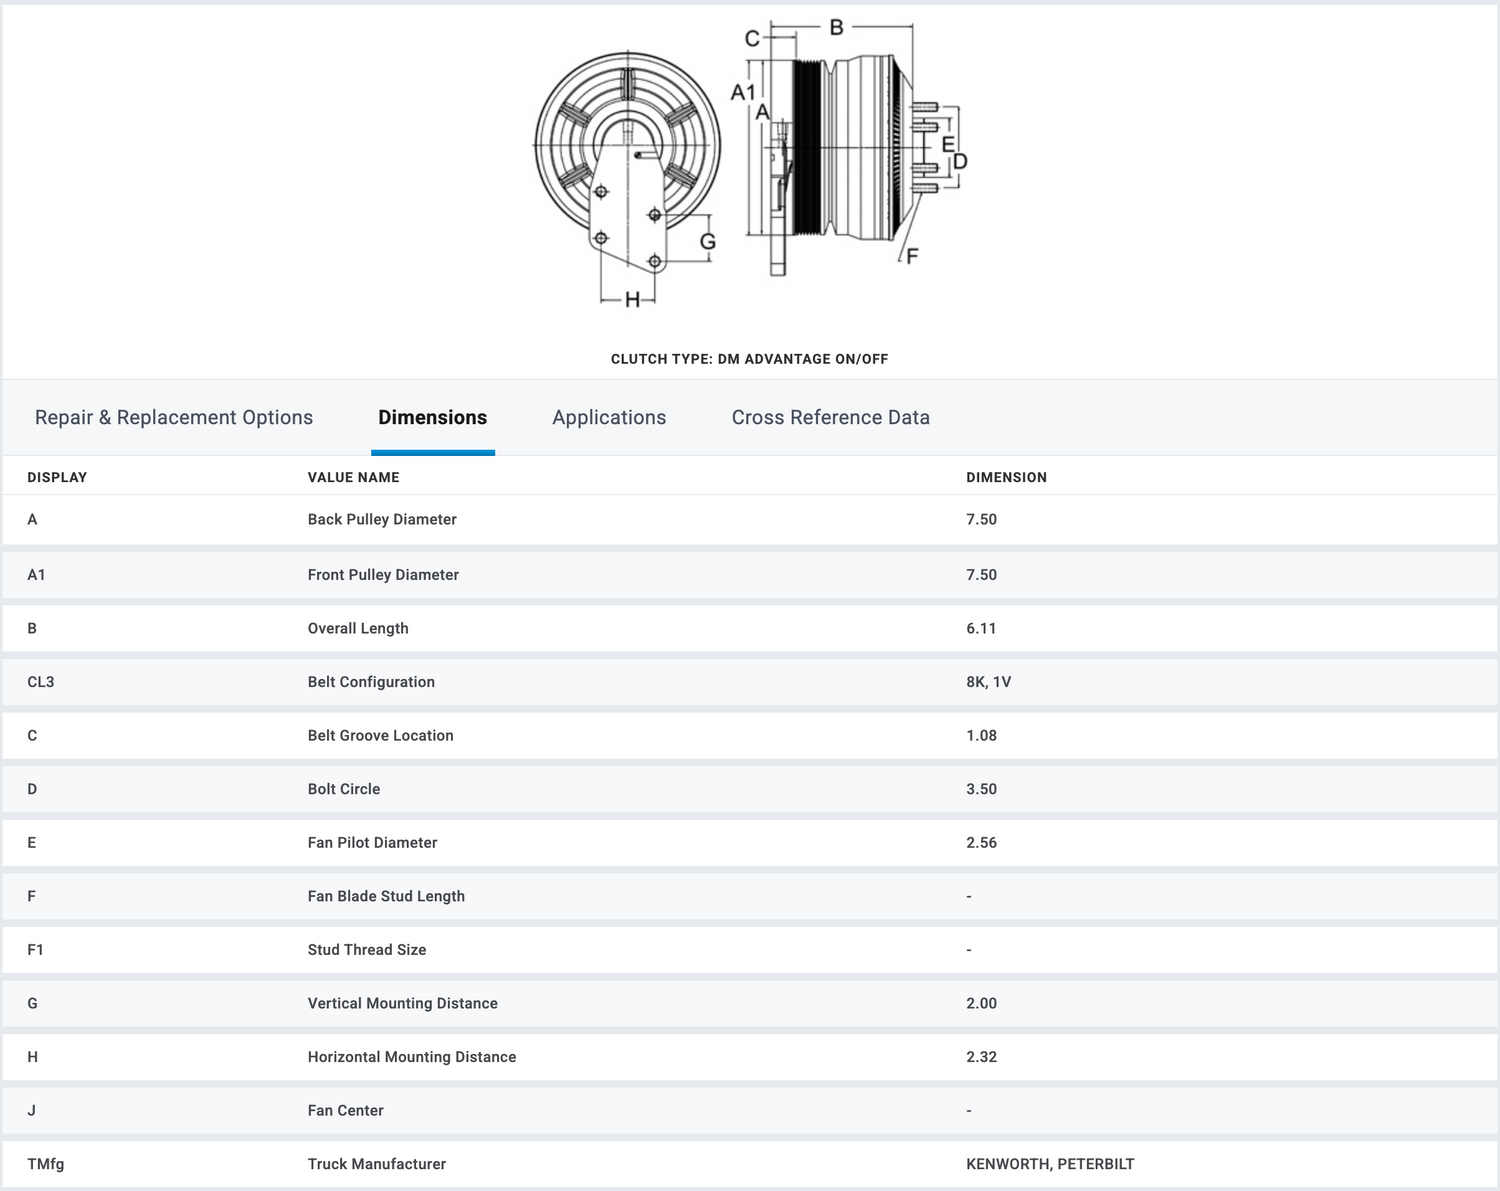Select the Vertical Mounting Distance row label
Screen dimensions: 1500x1191
(x=402, y=1004)
